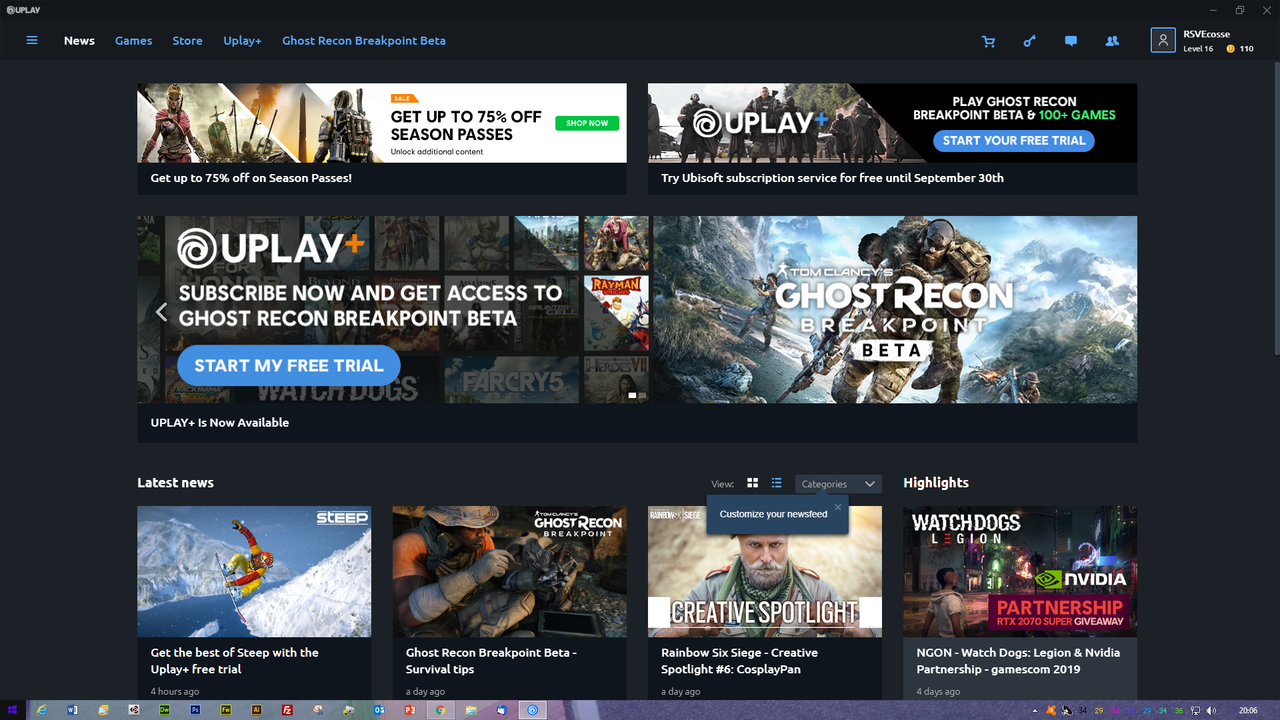Click 'Try Ubisoft subscription service' caption

click(832, 178)
